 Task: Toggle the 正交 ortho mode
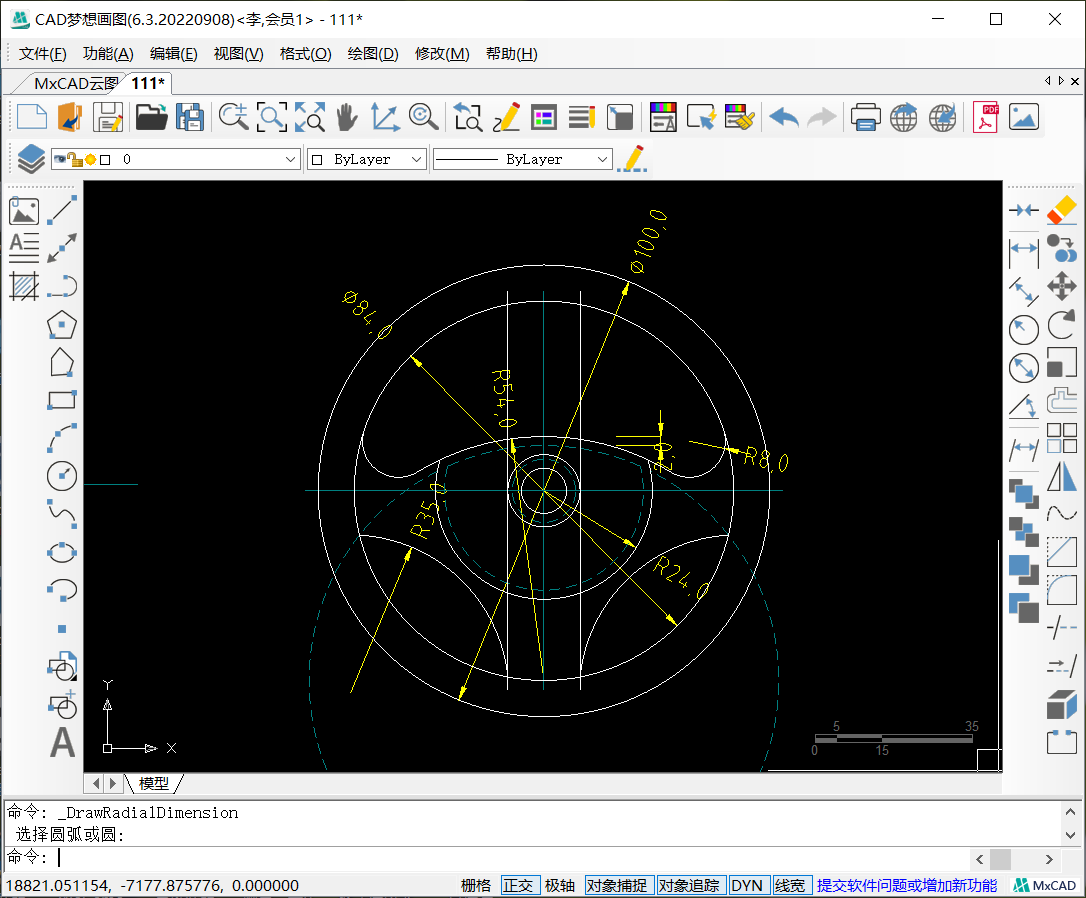518,885
